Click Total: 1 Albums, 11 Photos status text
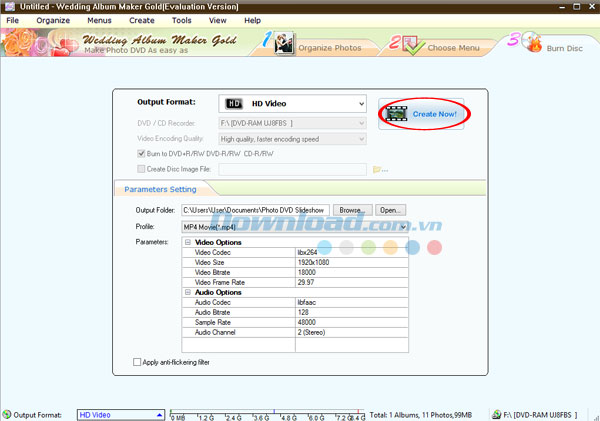The width and height of the screenshot is (600, 421). click(x=421, y=415)
